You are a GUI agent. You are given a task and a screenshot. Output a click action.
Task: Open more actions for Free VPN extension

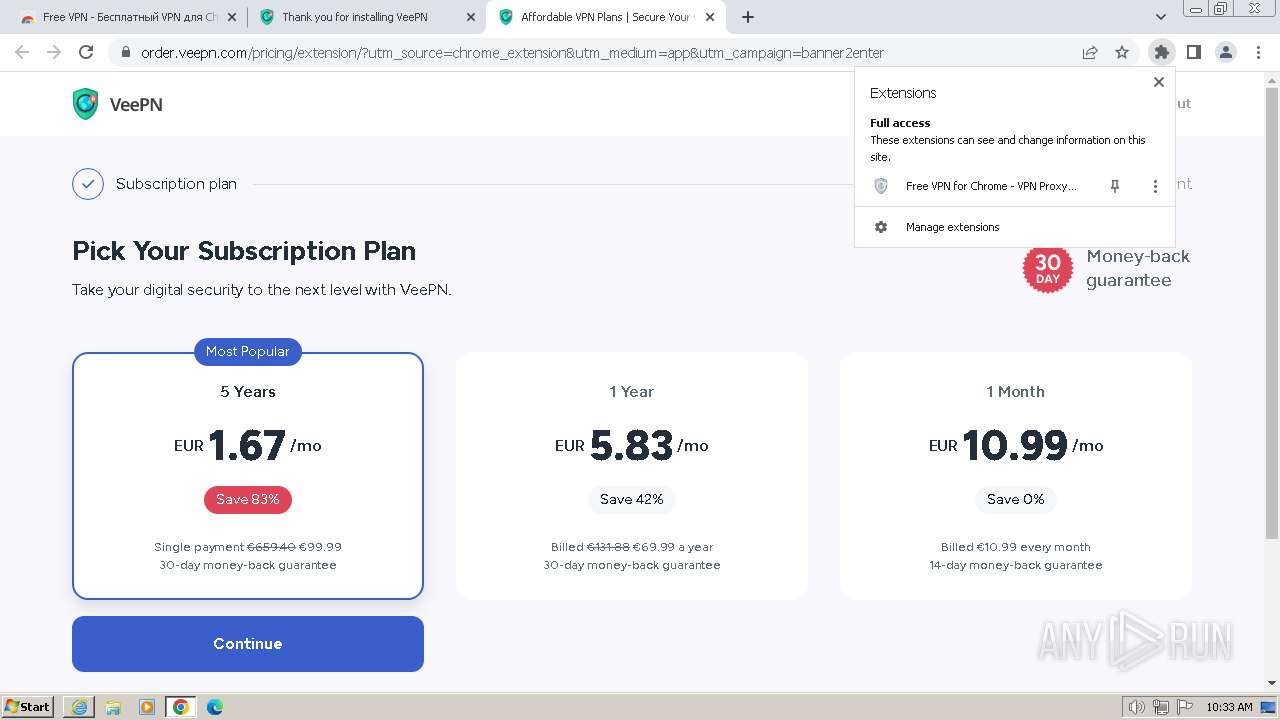pyautogui.click(x=1155, y=186)
